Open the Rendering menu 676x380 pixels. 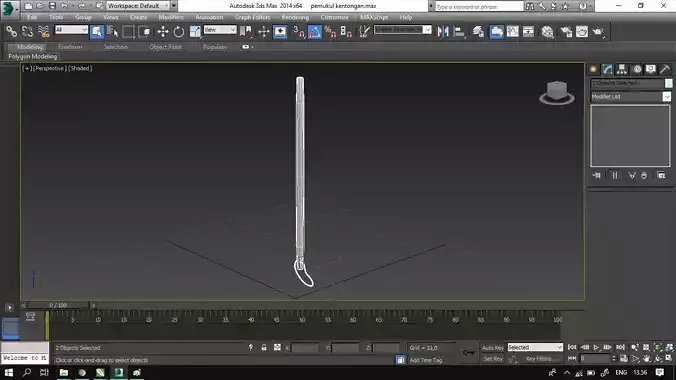(295, 17)
